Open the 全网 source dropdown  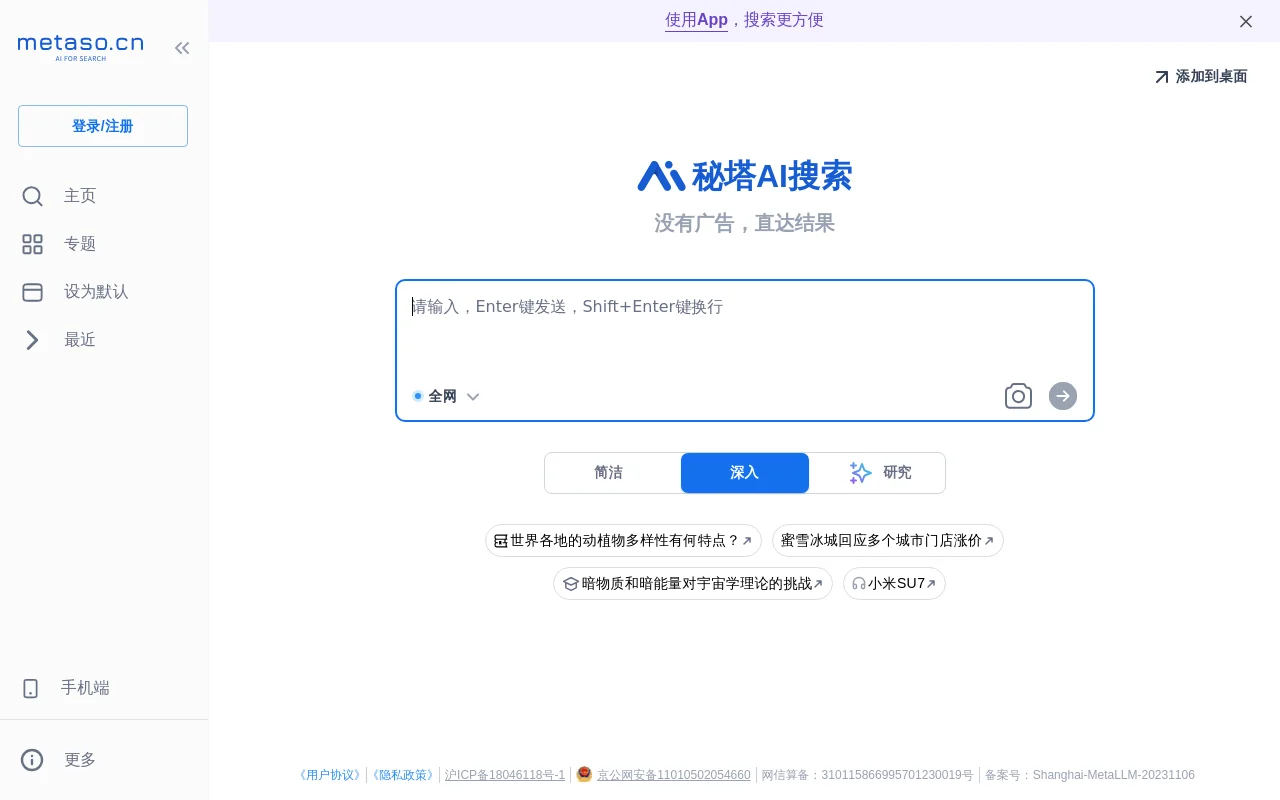(x=472, y=396)
